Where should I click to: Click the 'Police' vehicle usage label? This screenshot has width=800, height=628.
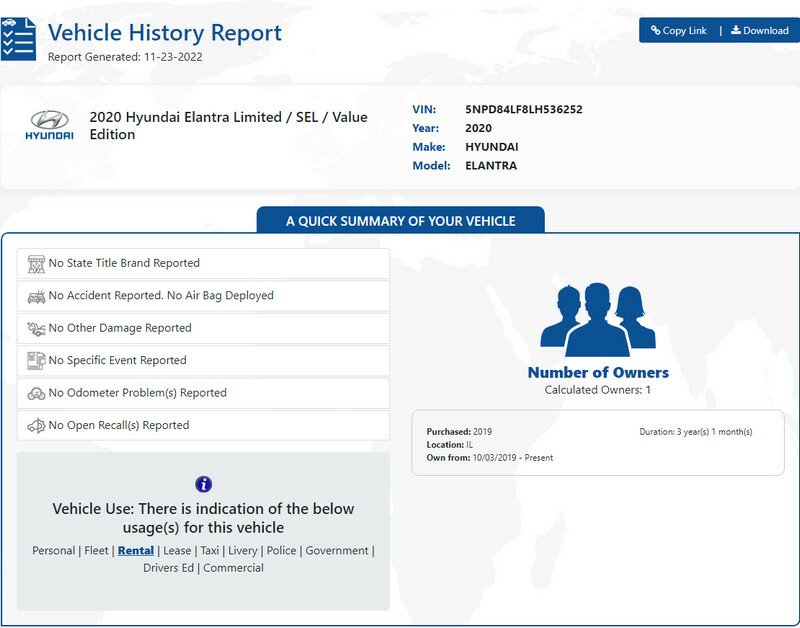click(282, 550)
